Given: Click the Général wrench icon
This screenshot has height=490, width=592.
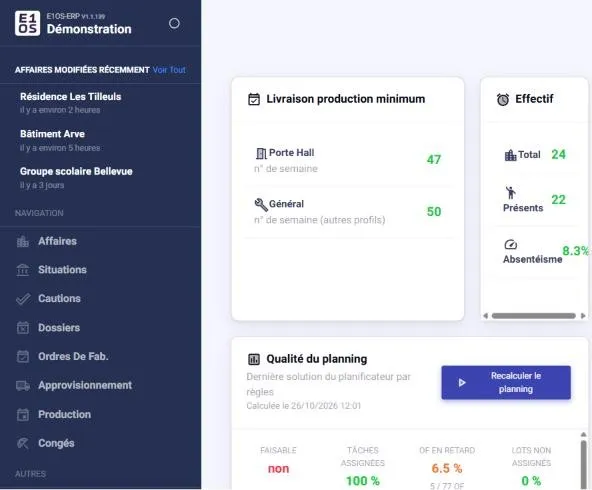Looking at the screenshot, I should click(261, 205).
